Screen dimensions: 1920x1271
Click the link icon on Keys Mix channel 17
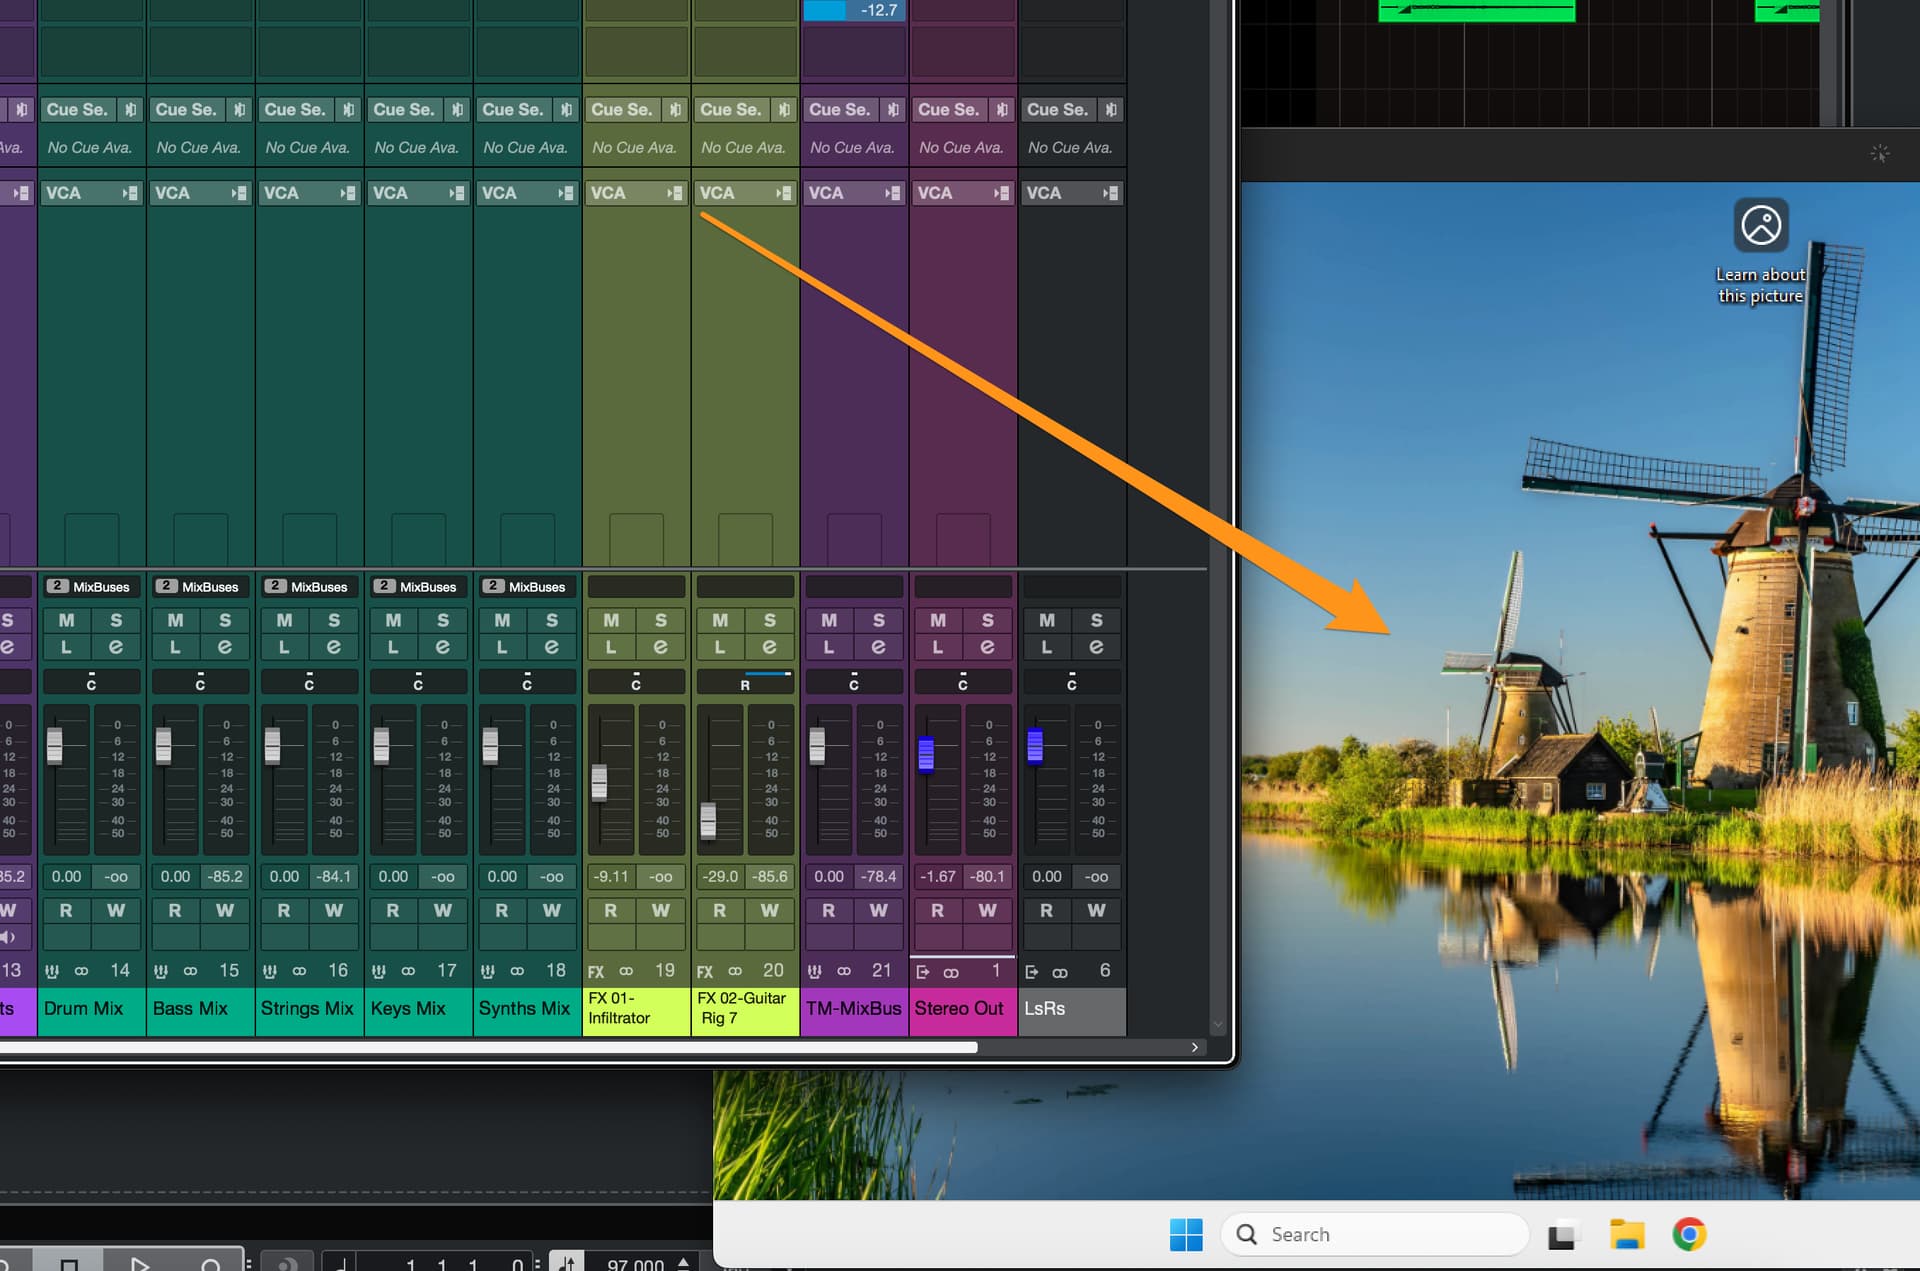(409, 971)
